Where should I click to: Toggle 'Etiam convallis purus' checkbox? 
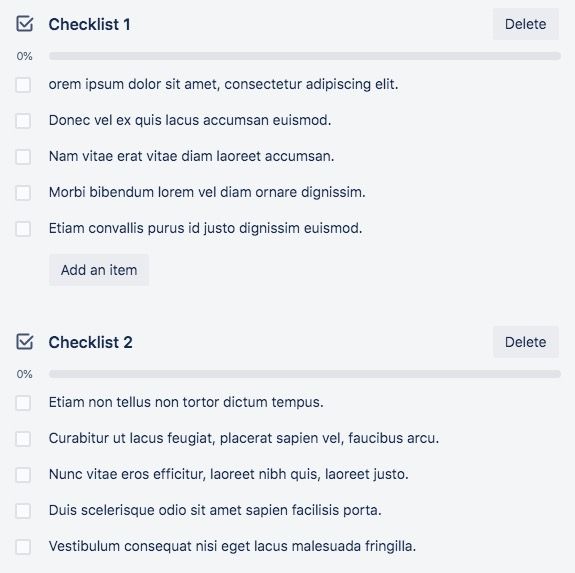pos(23,229)
